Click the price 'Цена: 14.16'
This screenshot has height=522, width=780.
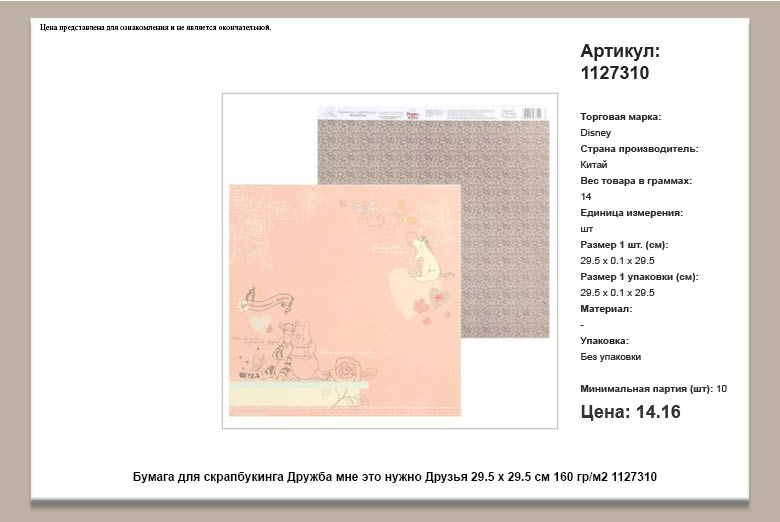point(630,412)
